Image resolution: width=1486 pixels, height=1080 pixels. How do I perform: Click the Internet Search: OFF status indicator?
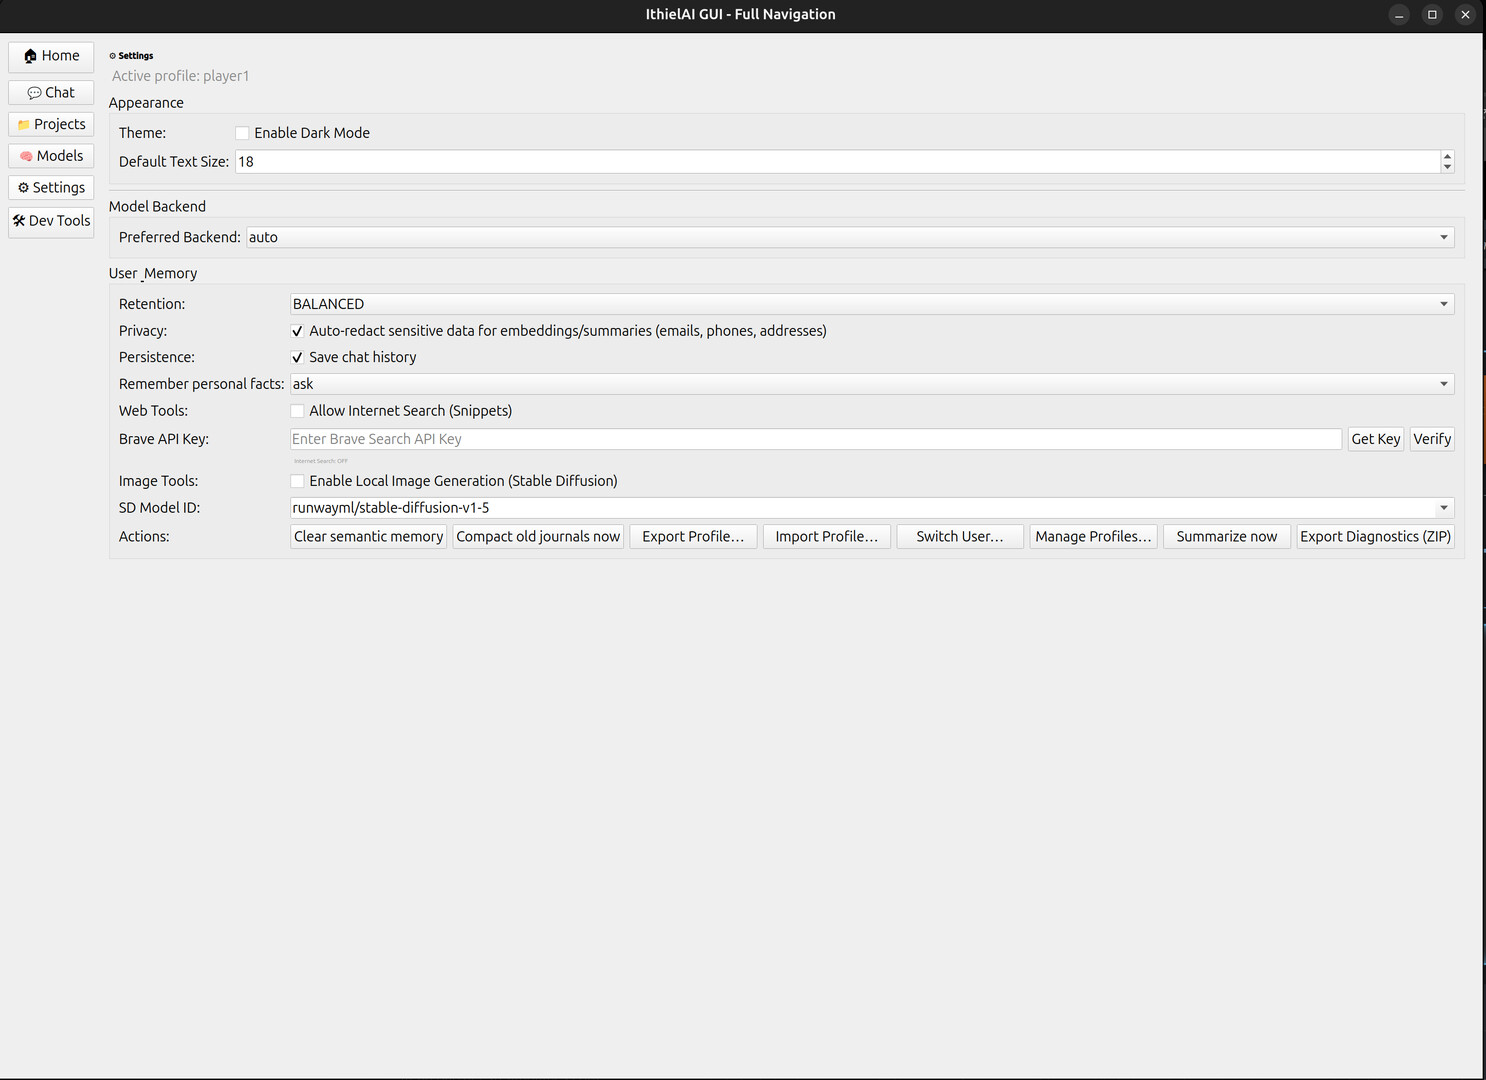pyautogui.click(x=320, y=461)
